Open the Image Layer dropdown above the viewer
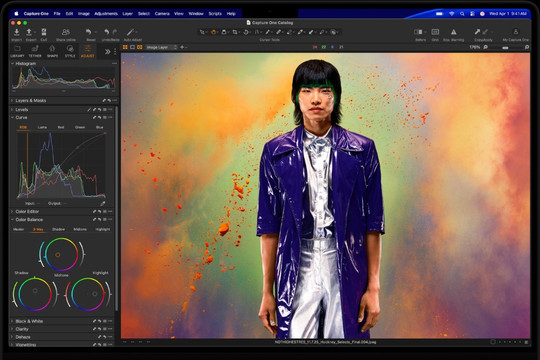540x360 pixels. [162, 47]
